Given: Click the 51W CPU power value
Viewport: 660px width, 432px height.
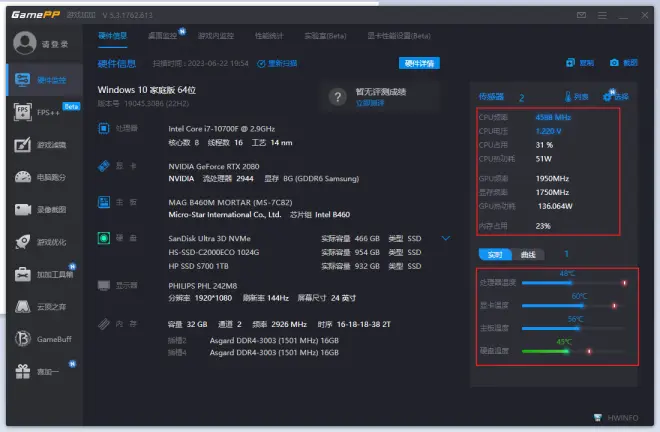Looking at the screenshot, I should (x=543, y=159).
